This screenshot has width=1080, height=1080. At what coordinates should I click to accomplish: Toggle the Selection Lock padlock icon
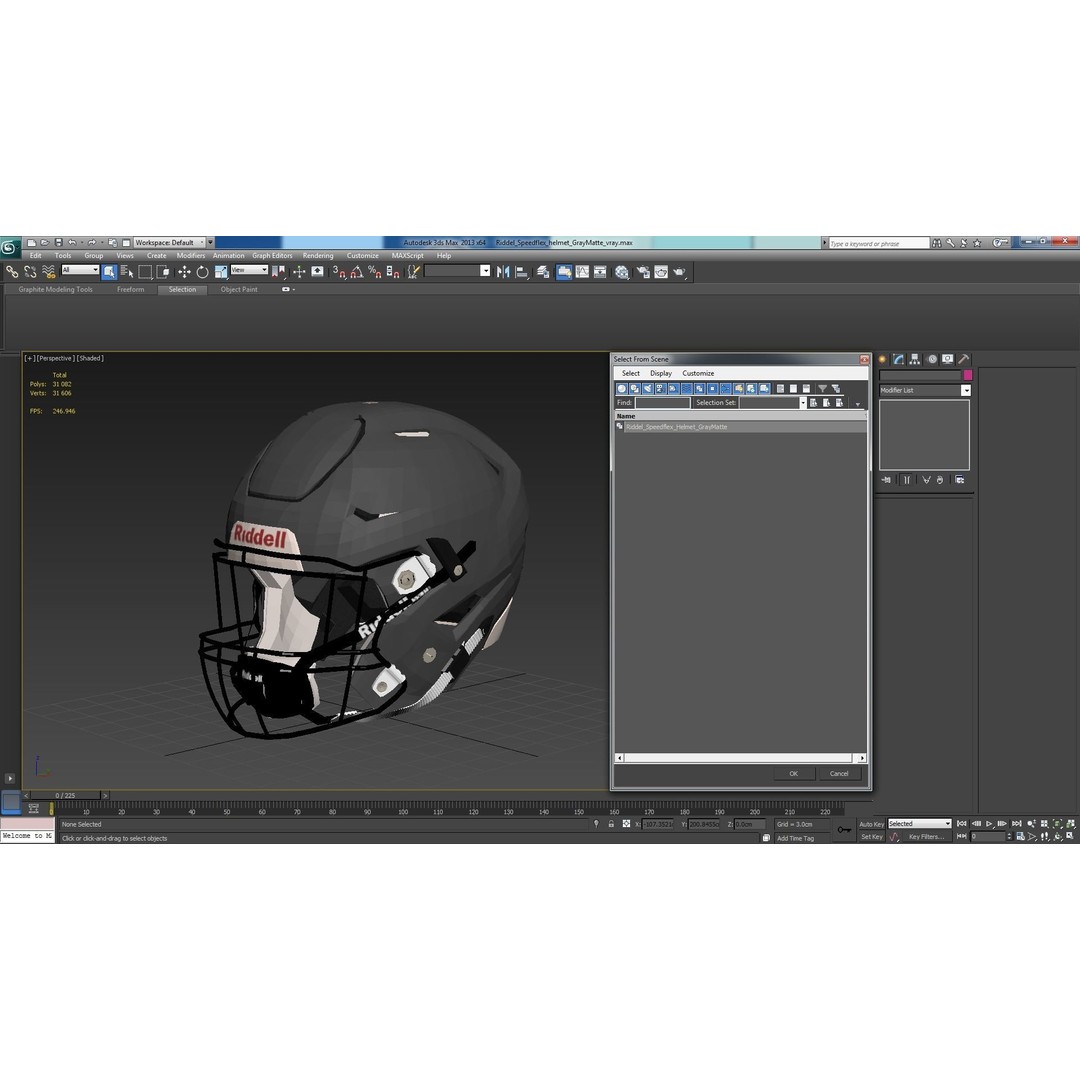pyautogui.click(x=611, y=824)
